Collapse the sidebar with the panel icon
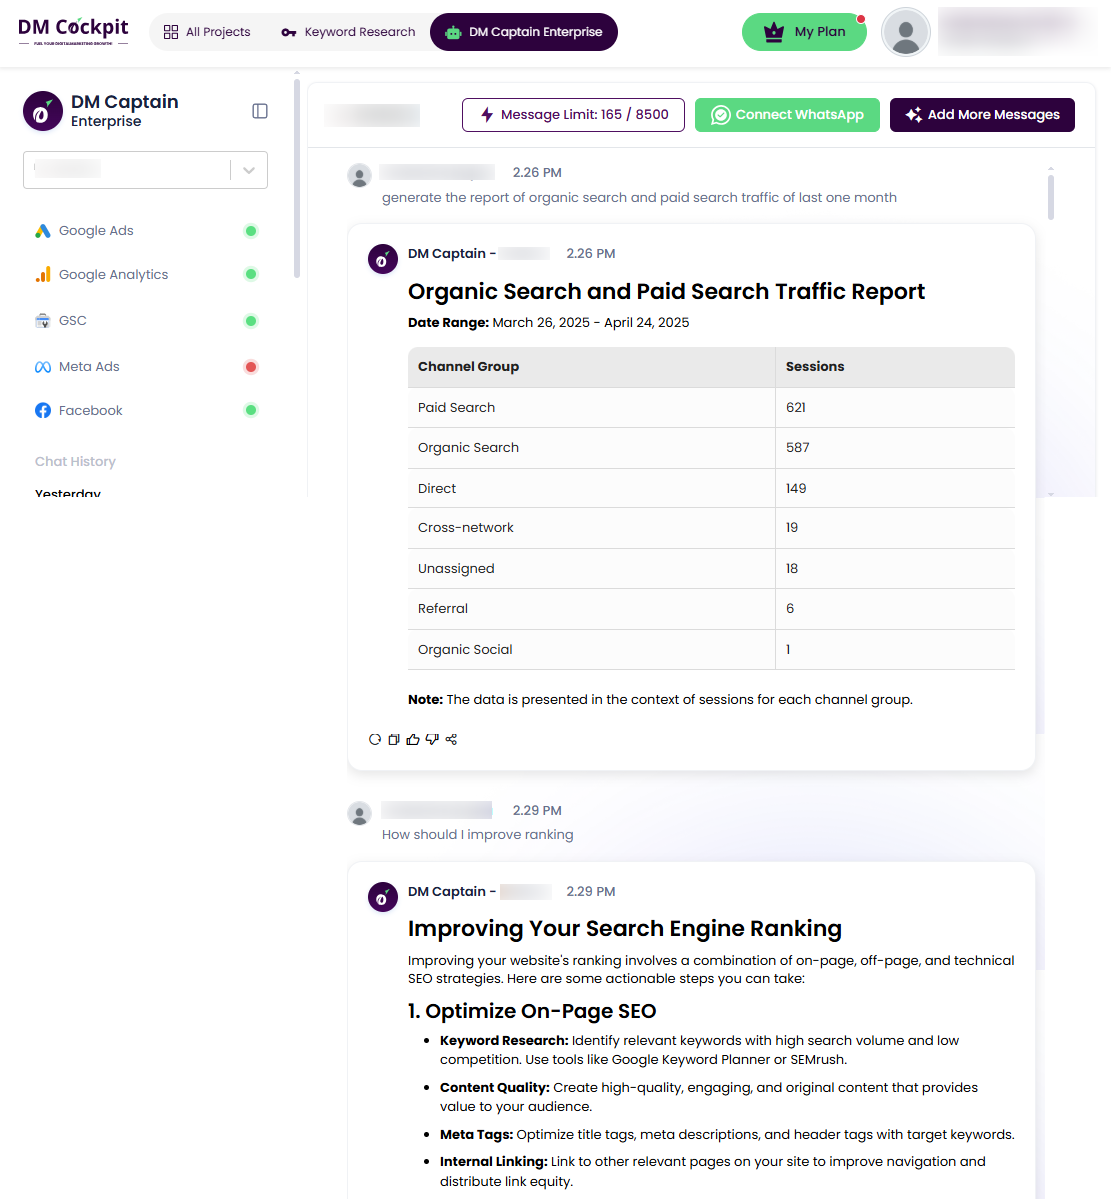 click(260, 112)
